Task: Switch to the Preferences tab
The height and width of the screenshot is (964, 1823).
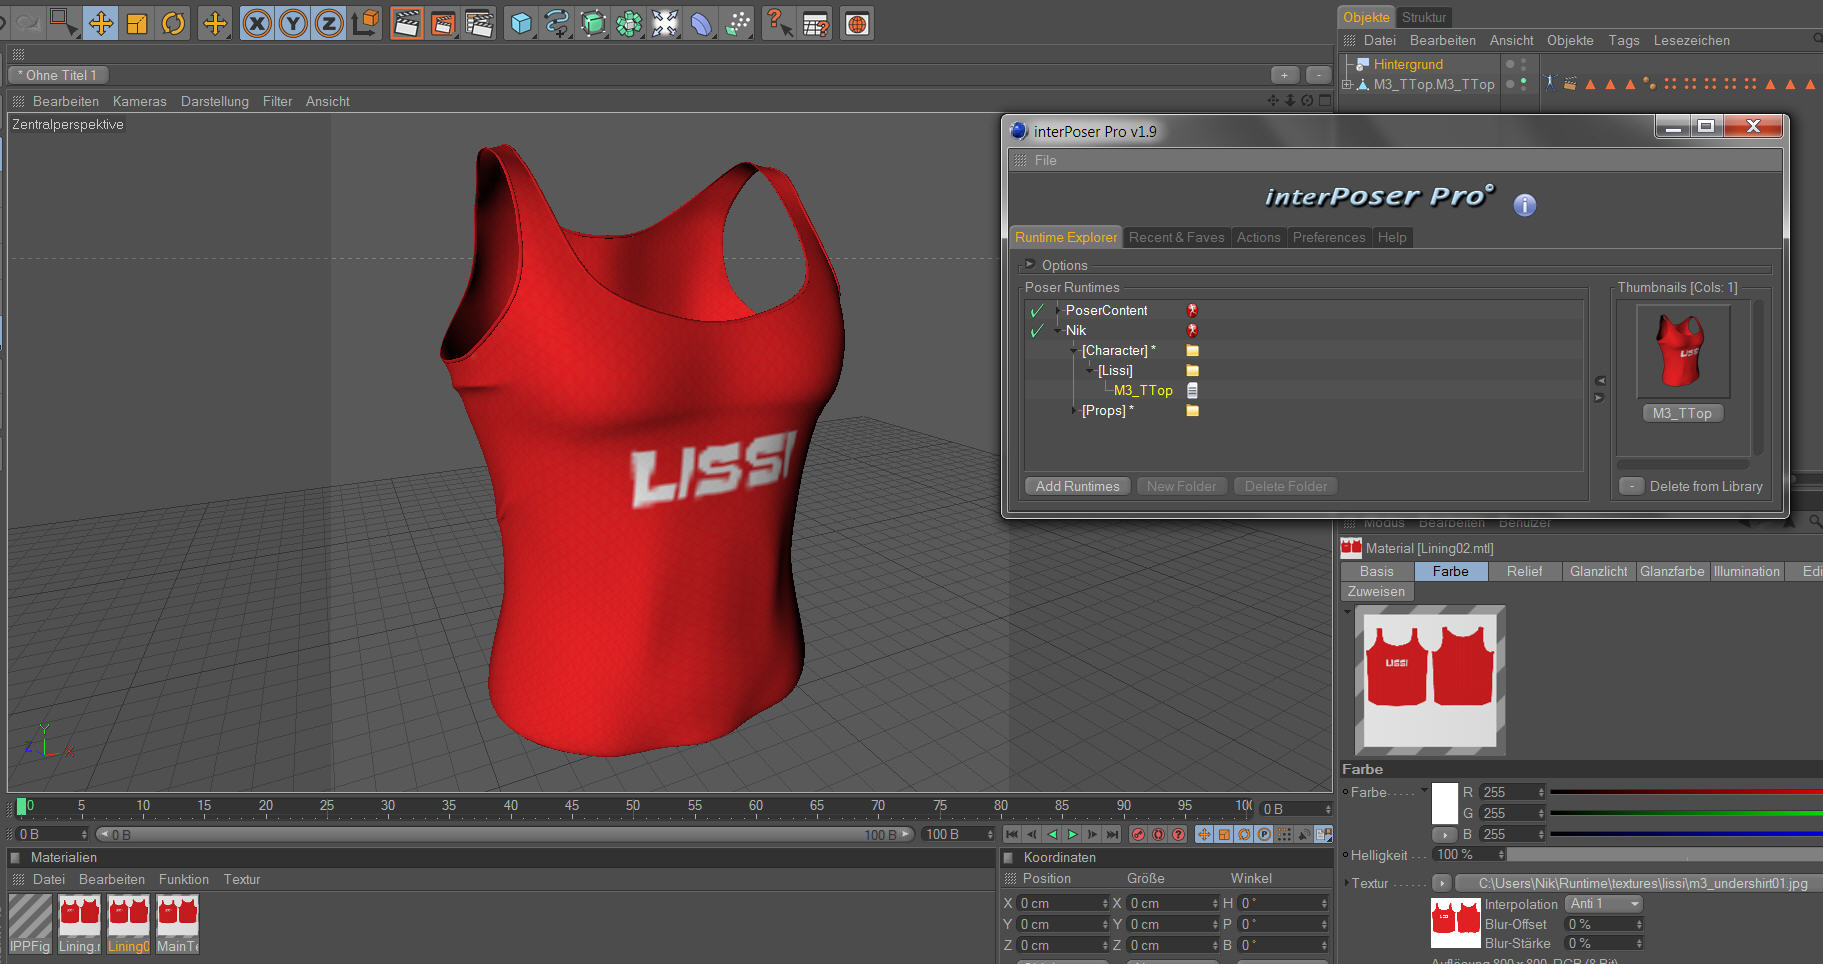Action: tap(1328, 237)
